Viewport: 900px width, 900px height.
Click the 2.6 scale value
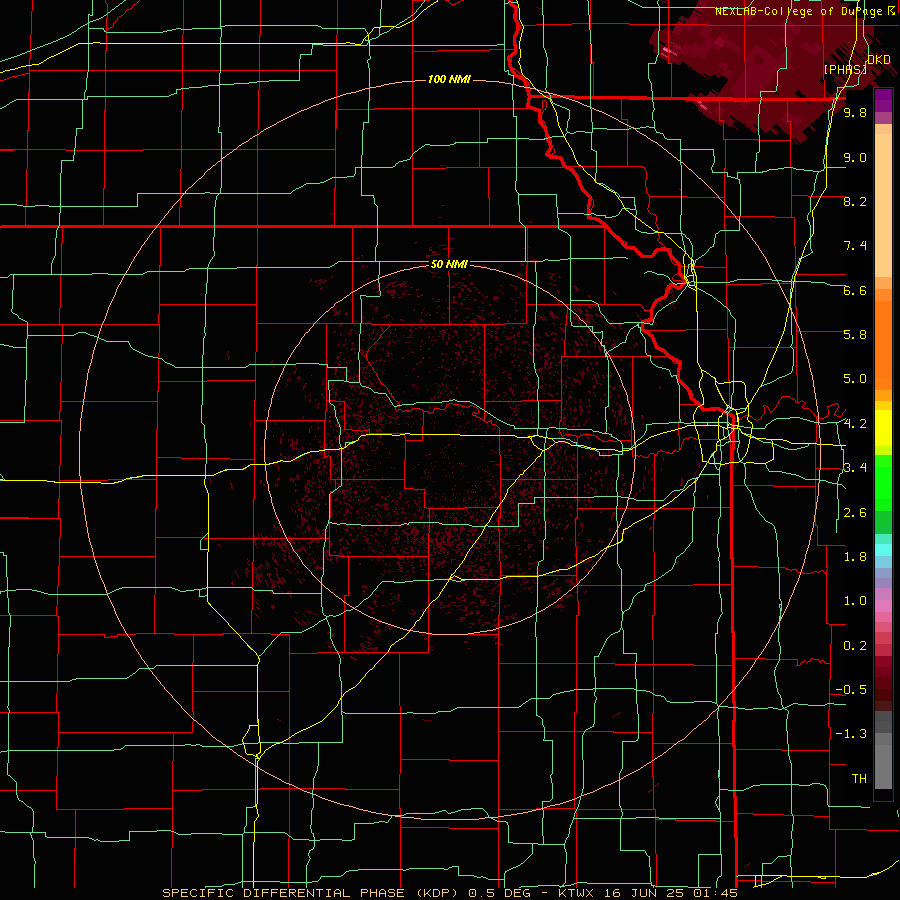[855, 513]
